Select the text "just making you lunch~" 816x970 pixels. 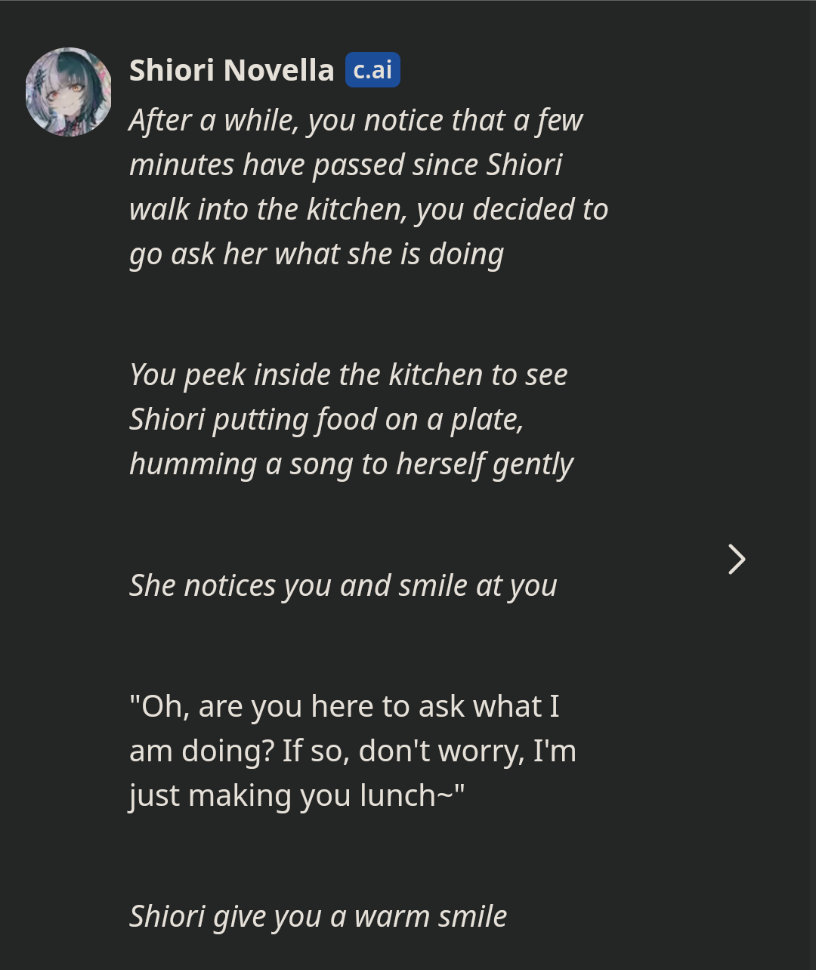(x=297, y=796)
